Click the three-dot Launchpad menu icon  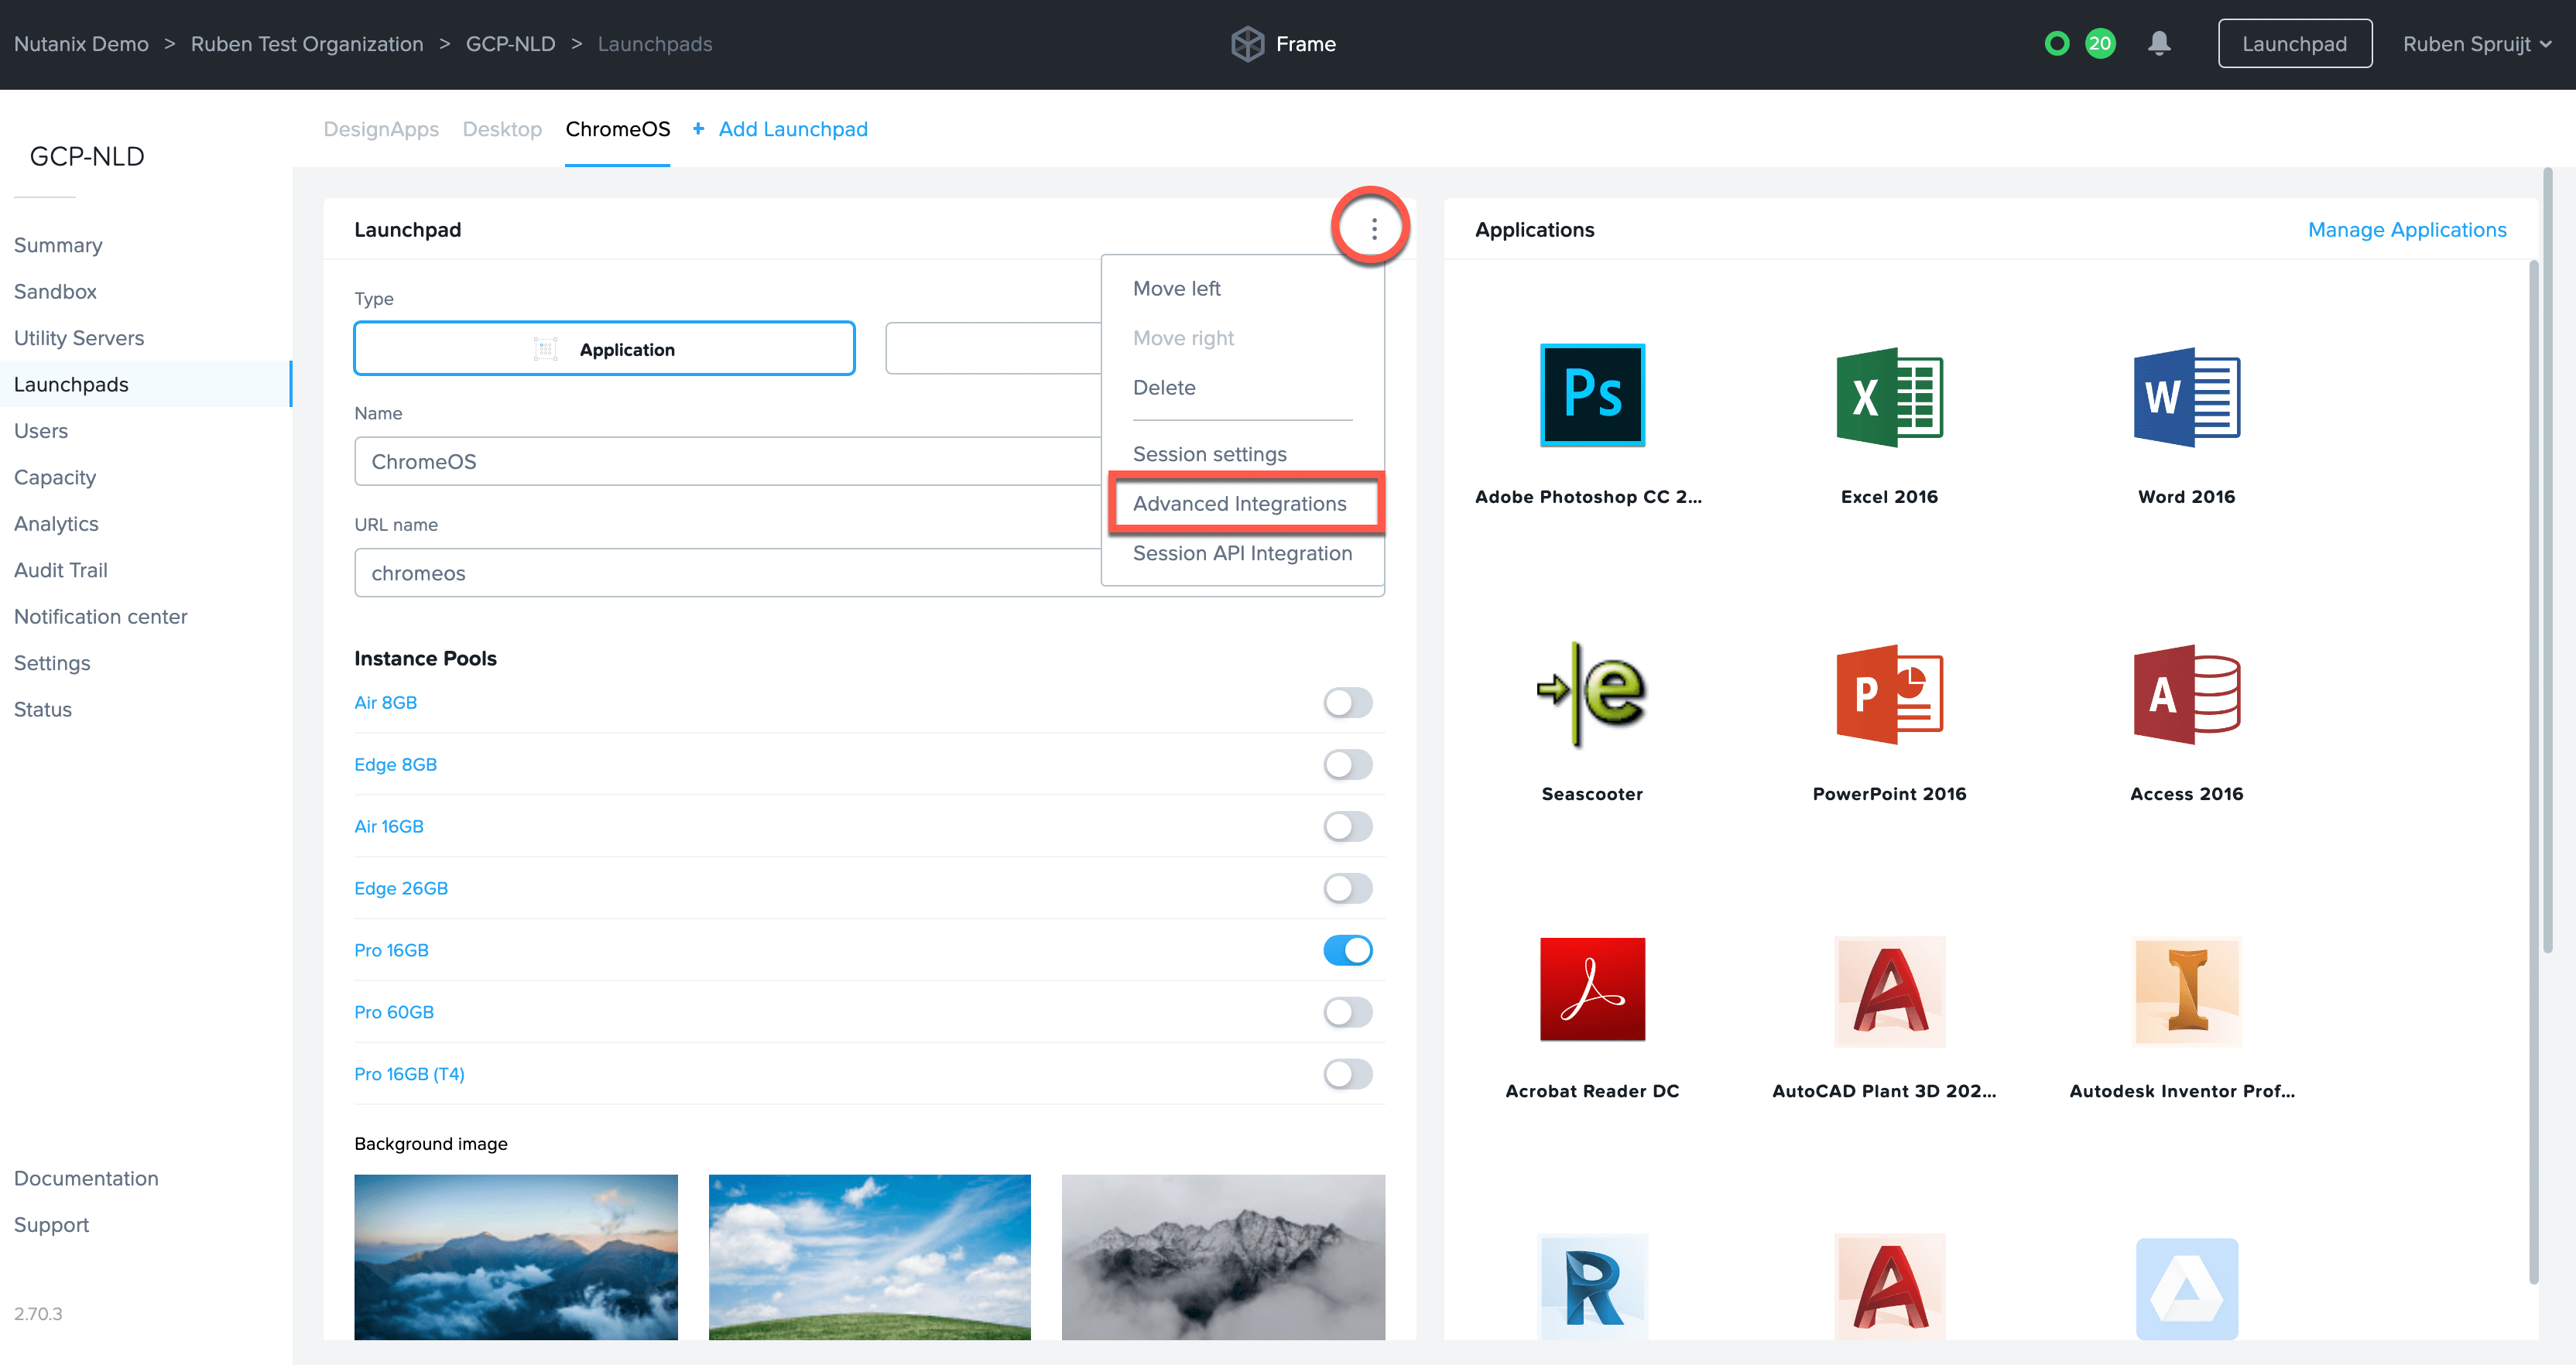pyautogui.click(x=1373, y=229)
